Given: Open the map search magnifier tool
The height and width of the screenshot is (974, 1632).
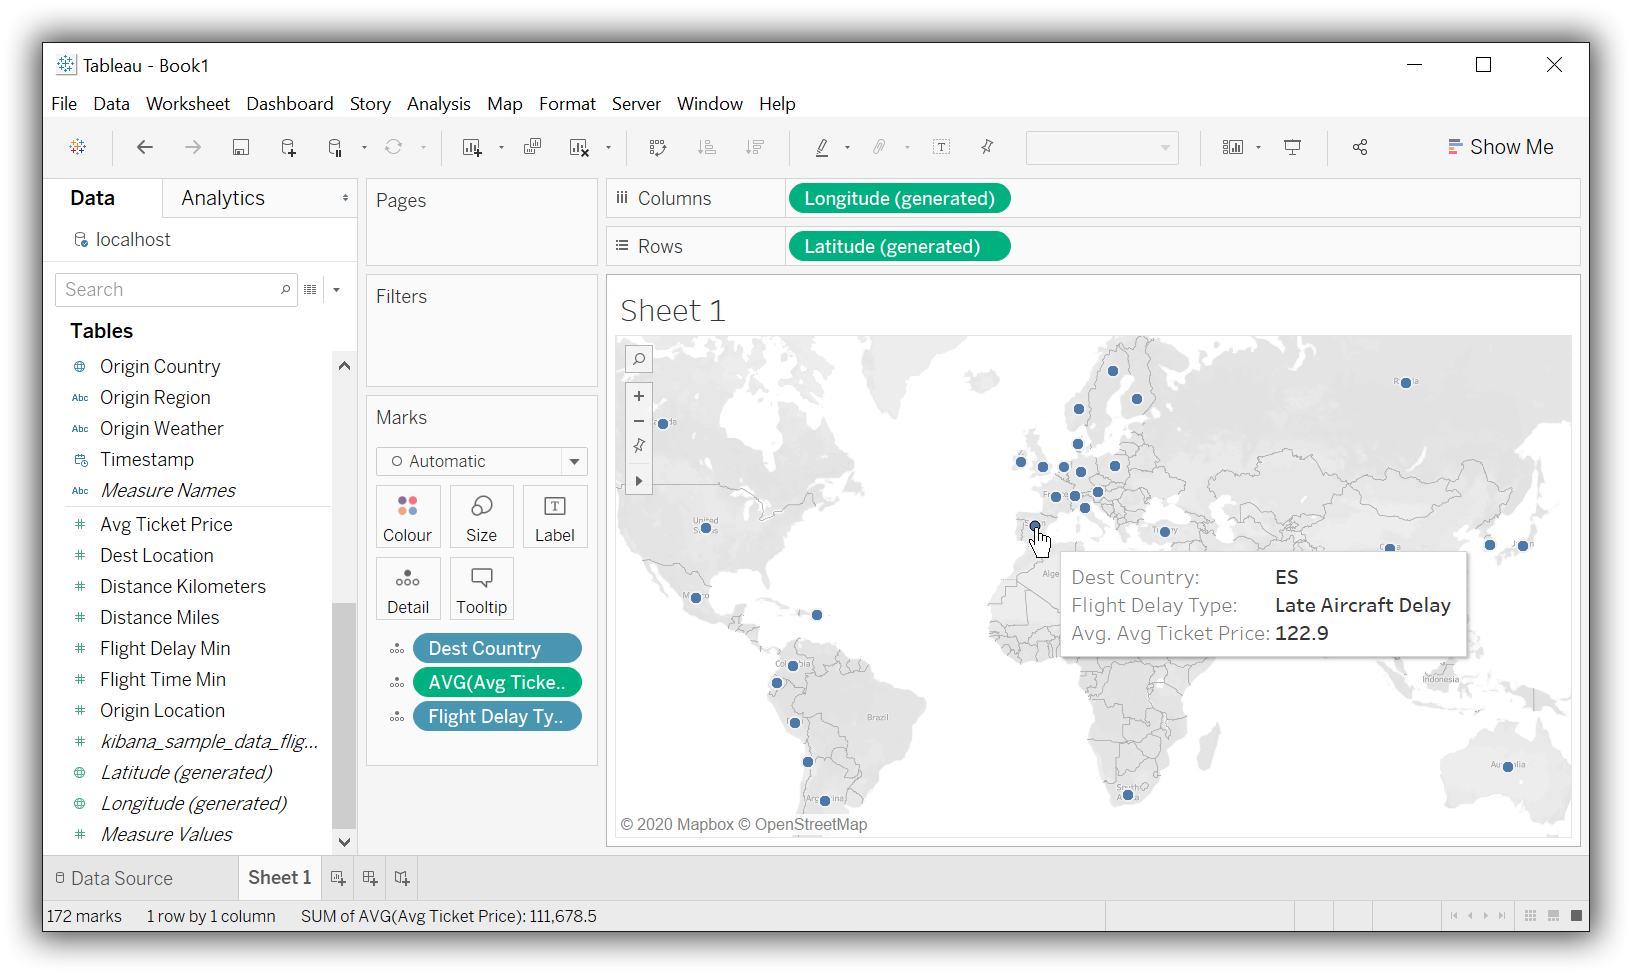Looking at the screenshot, I should point(639,358).
